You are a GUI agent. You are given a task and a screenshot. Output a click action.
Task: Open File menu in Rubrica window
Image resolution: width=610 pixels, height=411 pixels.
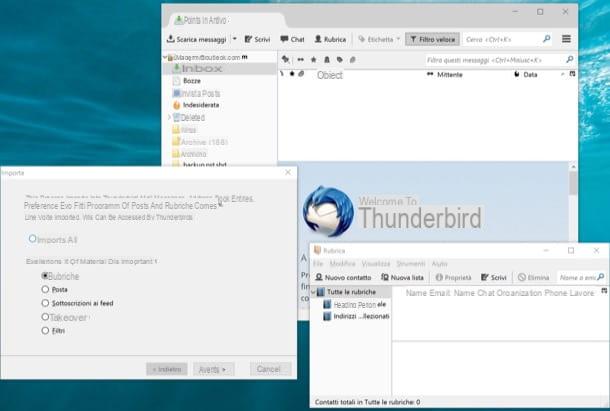[318, 264]
